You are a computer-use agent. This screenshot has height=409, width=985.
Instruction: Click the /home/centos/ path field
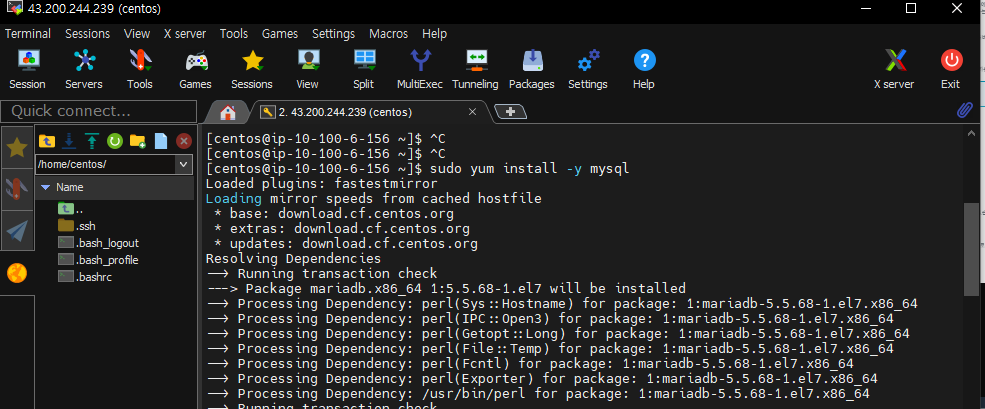click(x=106, y=165)
